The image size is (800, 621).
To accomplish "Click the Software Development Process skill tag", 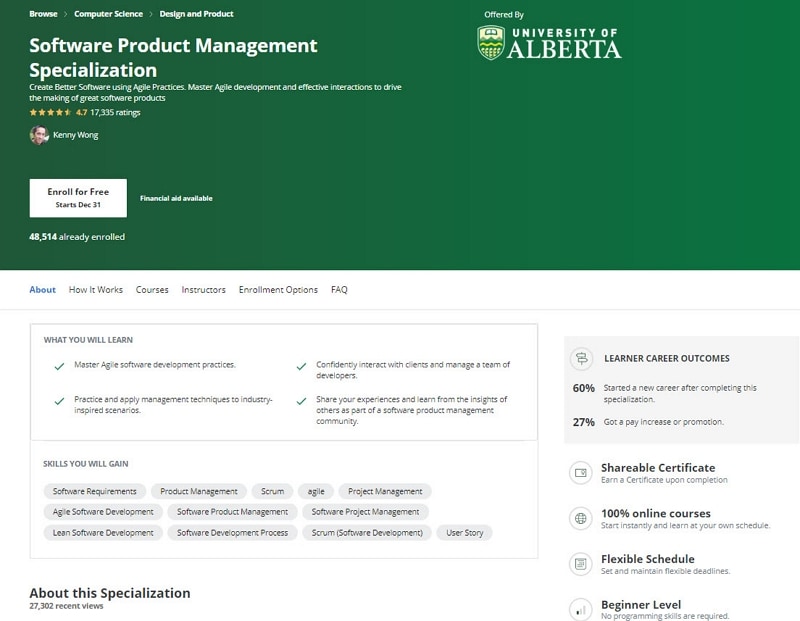I will tap(233, 533).
